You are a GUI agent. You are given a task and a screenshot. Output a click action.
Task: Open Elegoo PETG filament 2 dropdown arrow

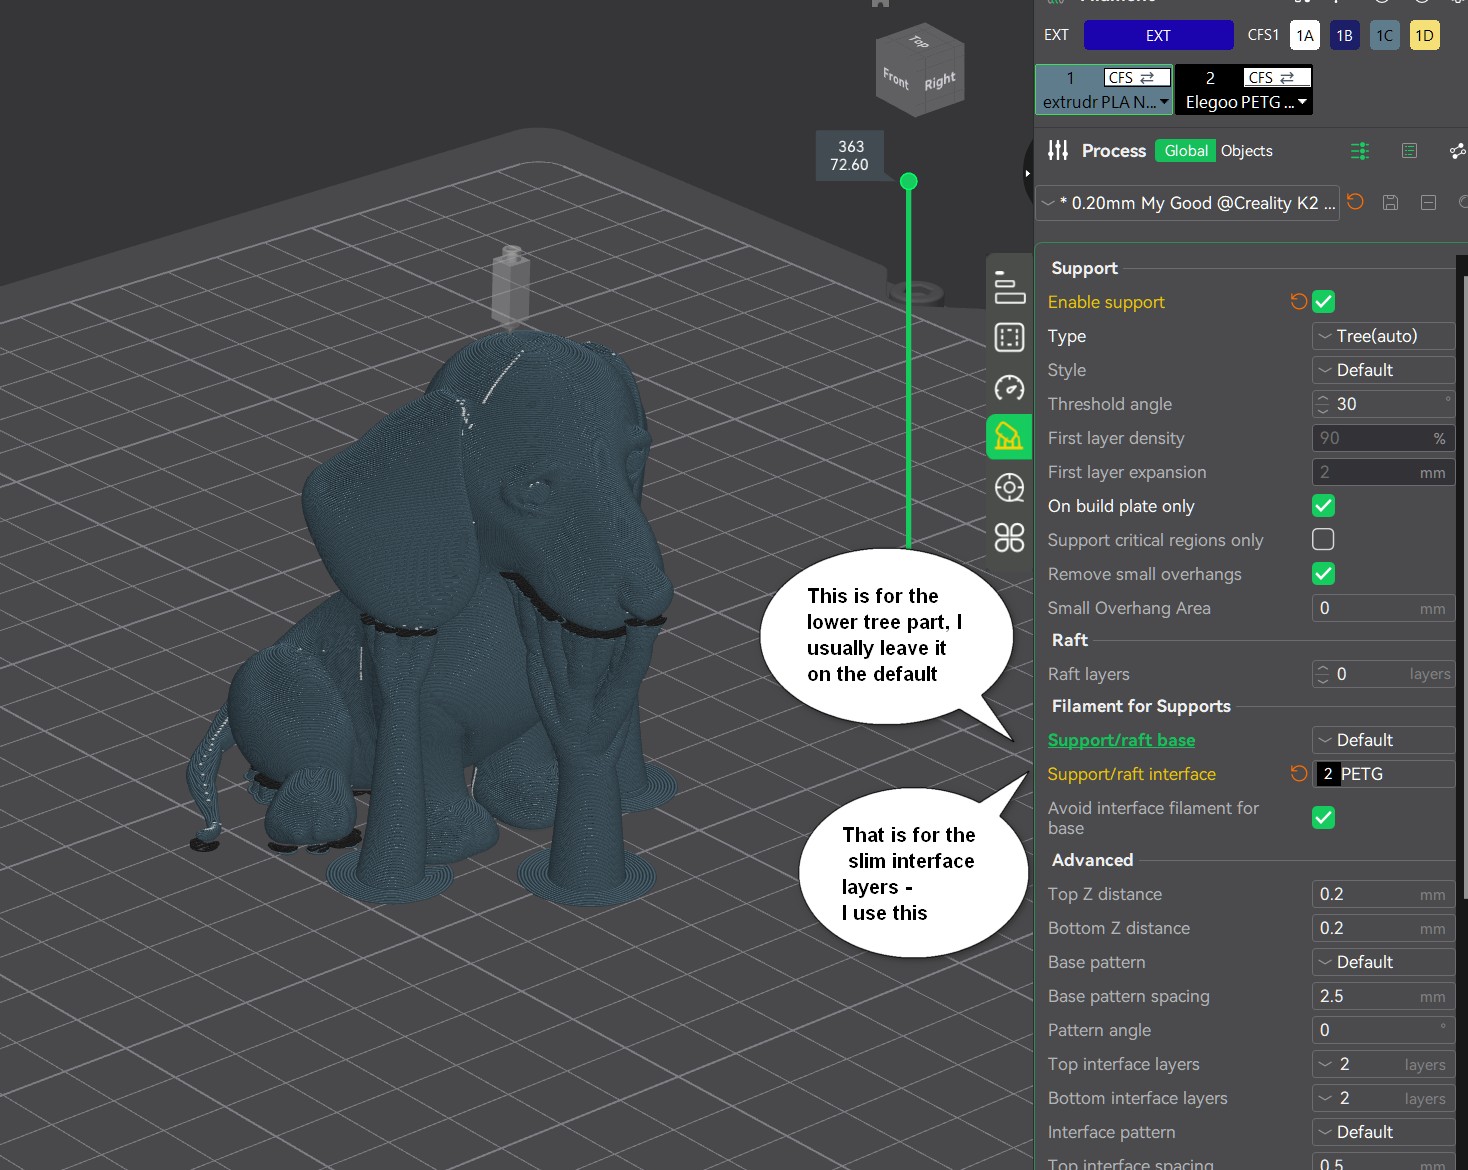pos(1302,102)
